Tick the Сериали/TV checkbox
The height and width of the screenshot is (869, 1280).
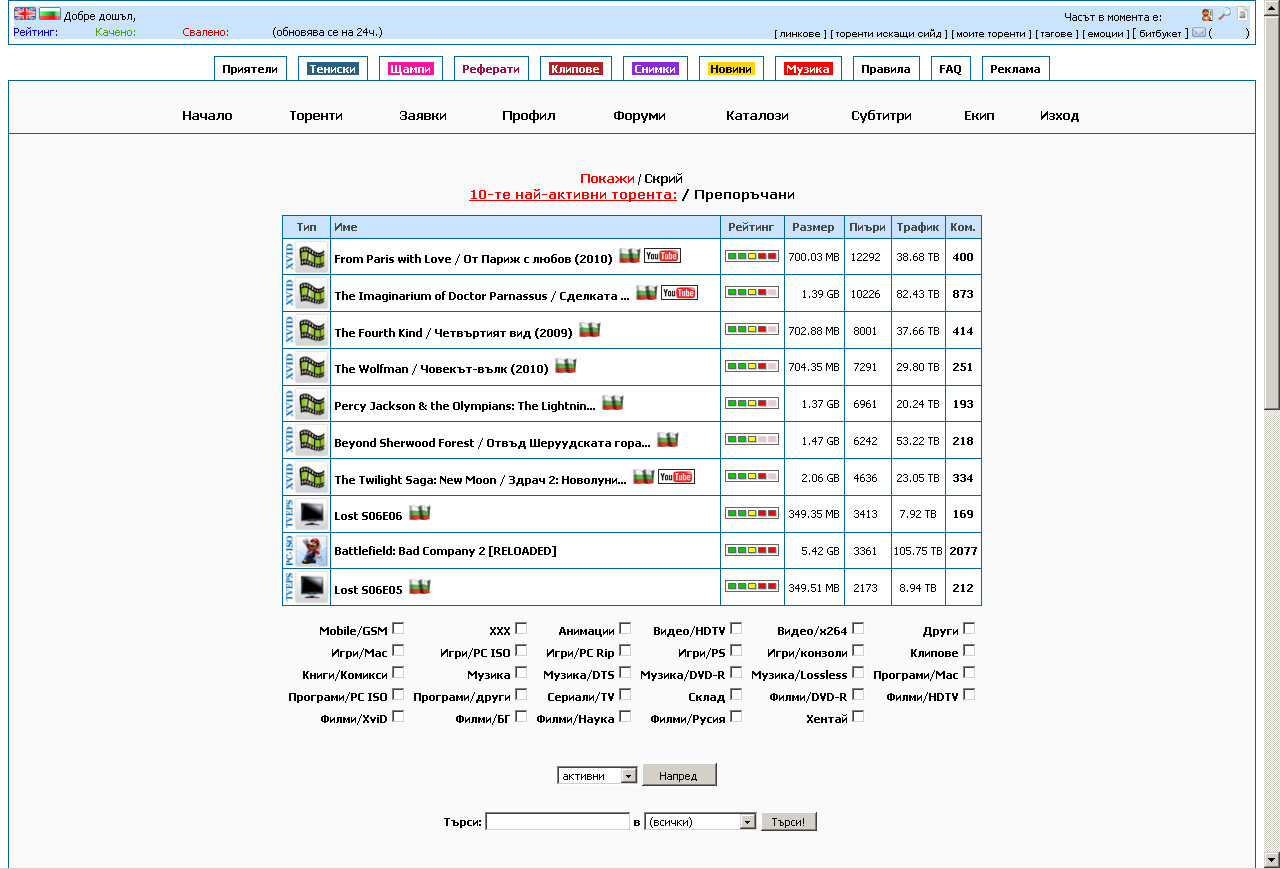tap(625, 694)
